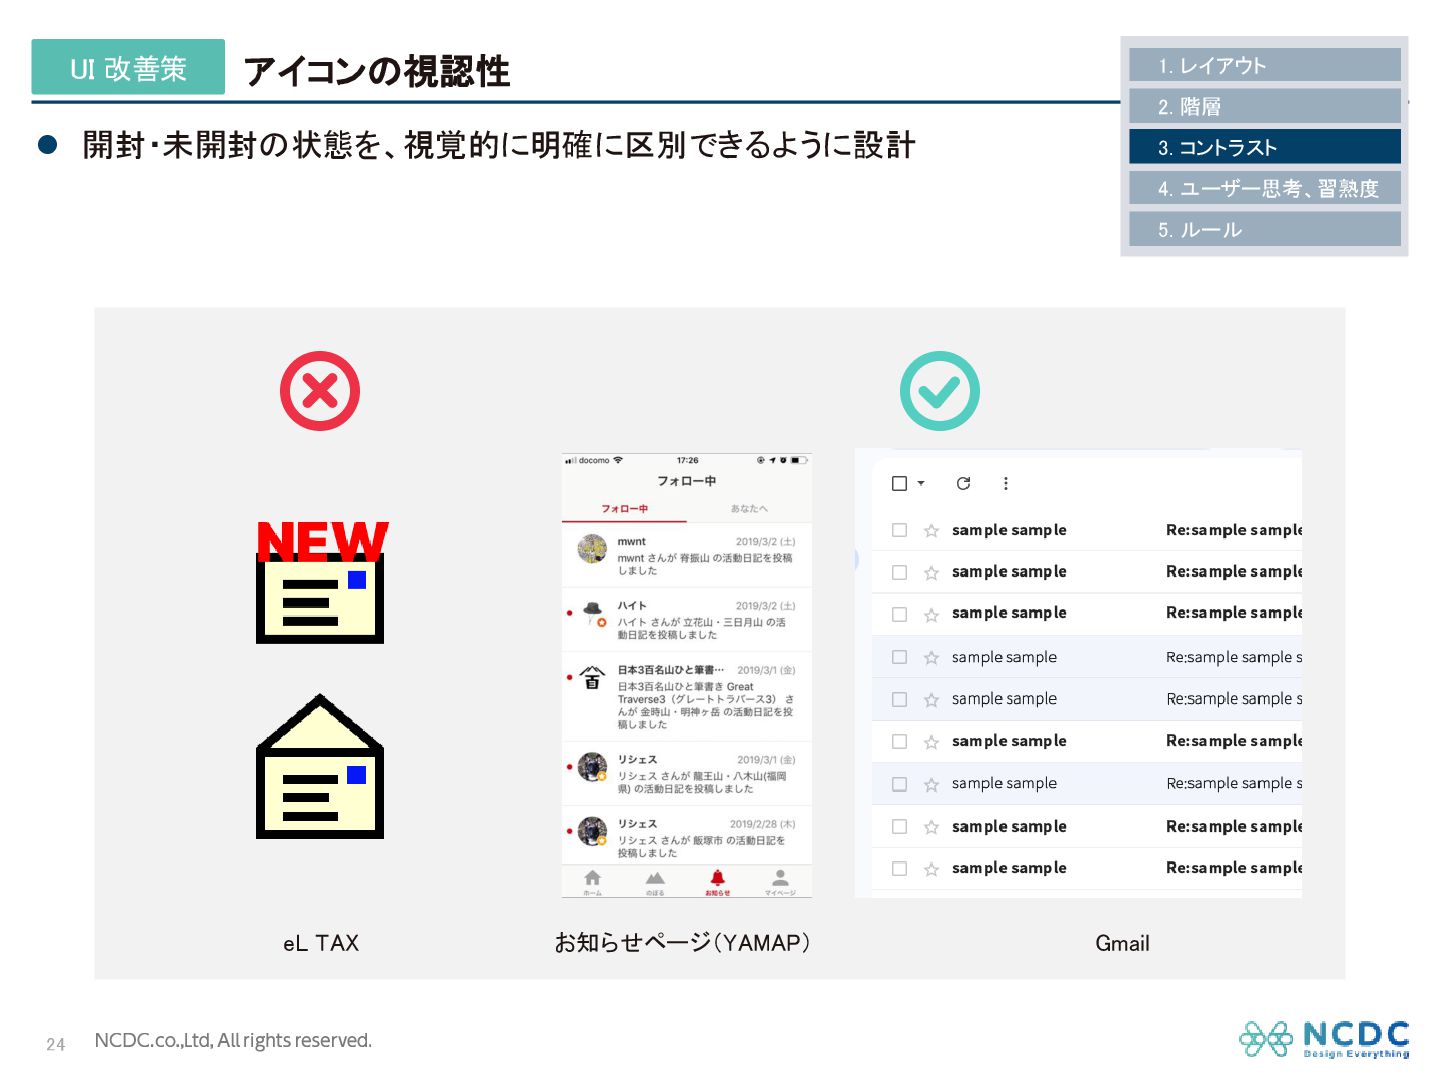1440x1080 pixels.
Task: Check the seventh Gmail email's checkbox
Action: pyautogui.click(x=899, y=784)
